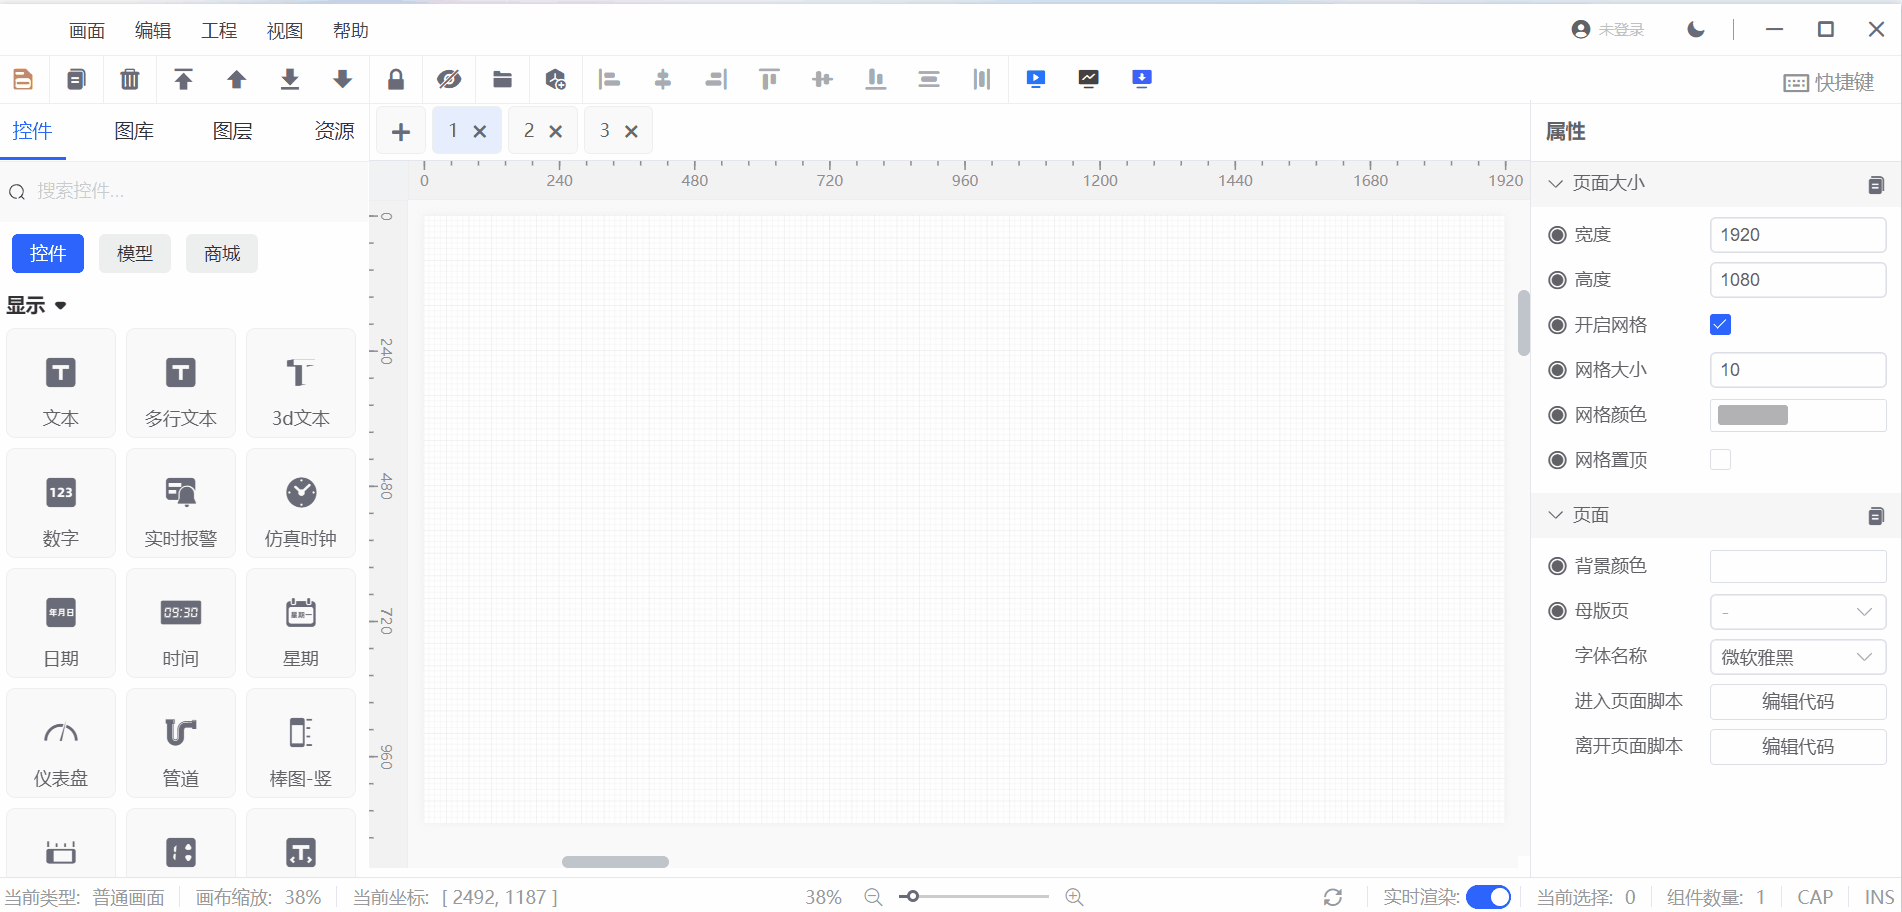
Task: Select the 管道 pipe control
Action: 180,743
